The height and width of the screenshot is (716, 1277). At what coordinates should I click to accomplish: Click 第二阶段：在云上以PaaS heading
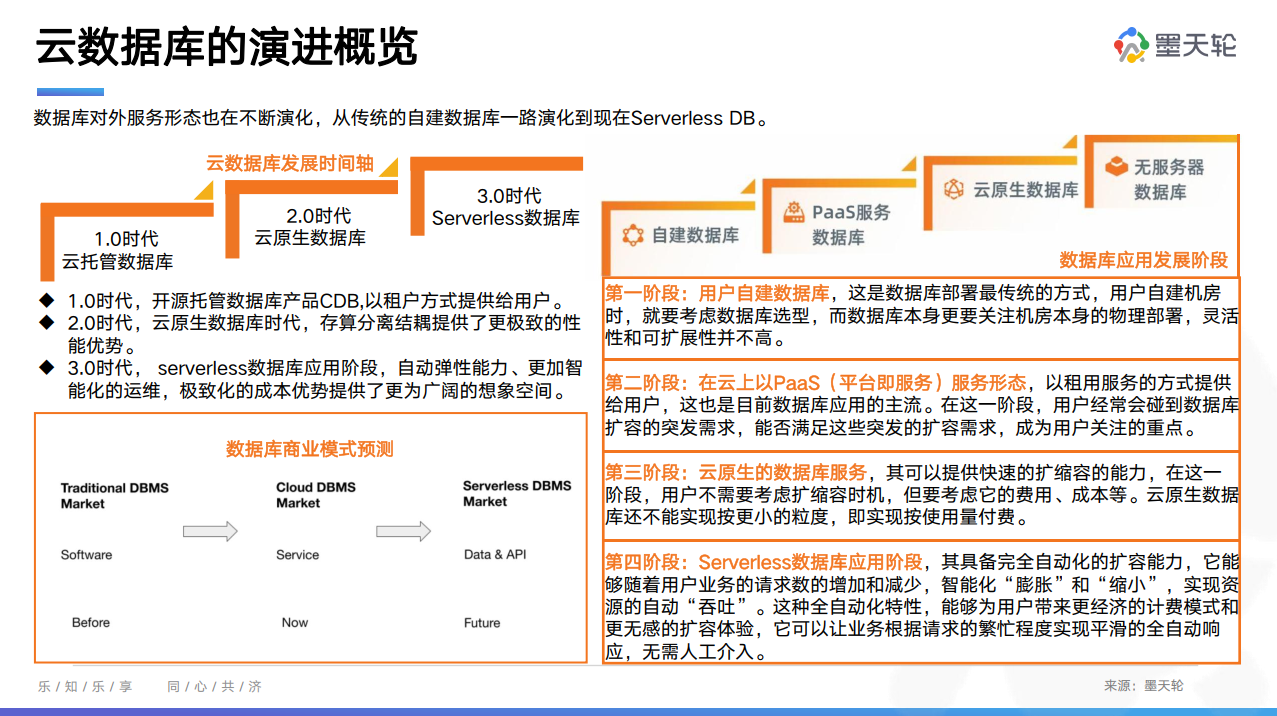(815, 383)
